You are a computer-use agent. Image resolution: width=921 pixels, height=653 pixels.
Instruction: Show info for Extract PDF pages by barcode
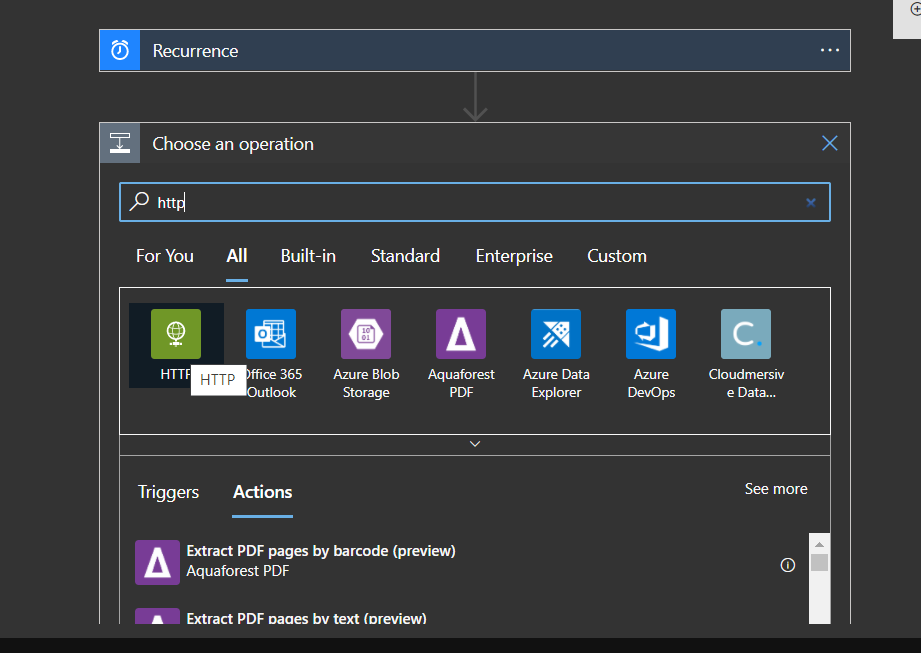788,565
